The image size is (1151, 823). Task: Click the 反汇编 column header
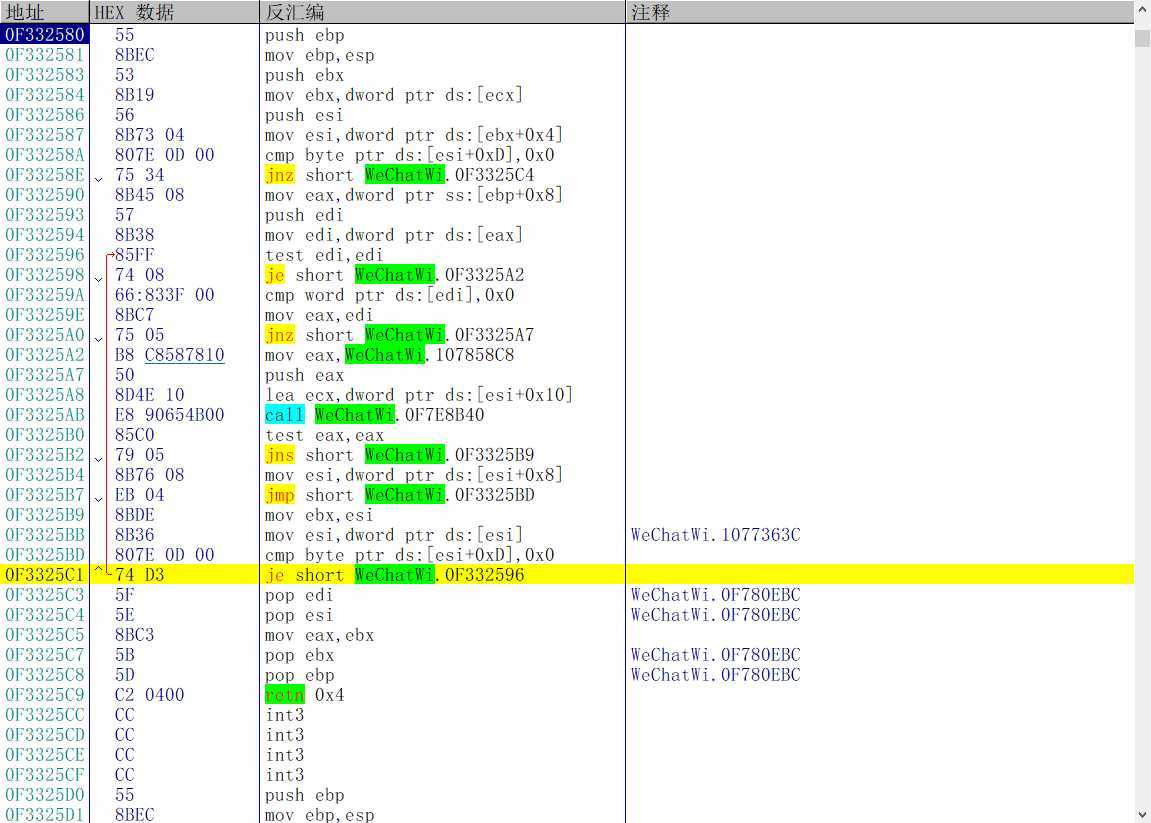442,12
